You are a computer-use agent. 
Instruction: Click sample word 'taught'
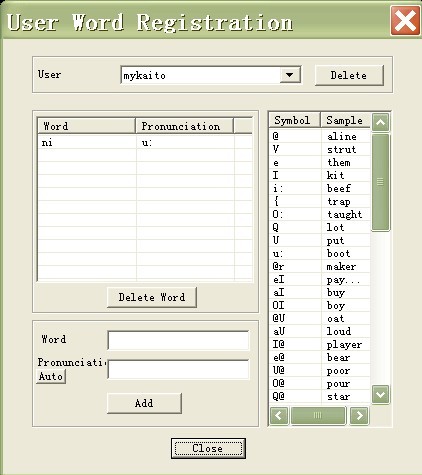click(344, 214)
